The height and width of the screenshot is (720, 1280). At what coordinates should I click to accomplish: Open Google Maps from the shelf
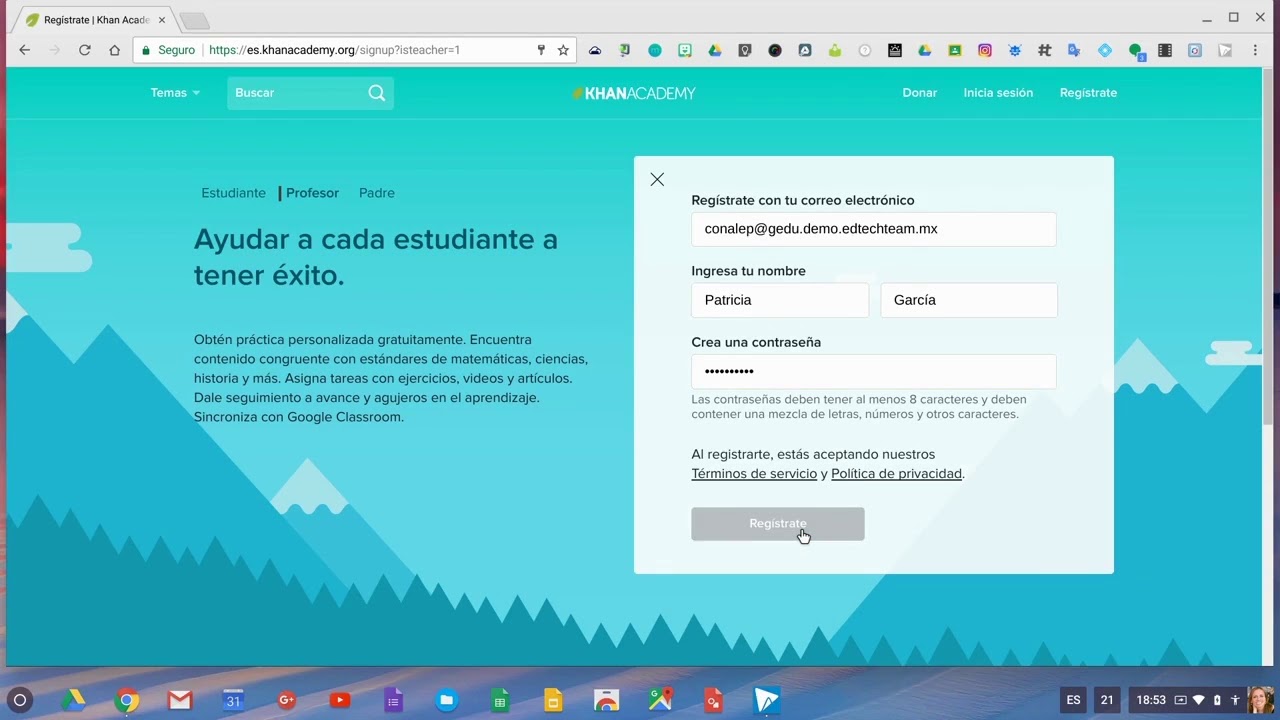(x=660, y=700)
